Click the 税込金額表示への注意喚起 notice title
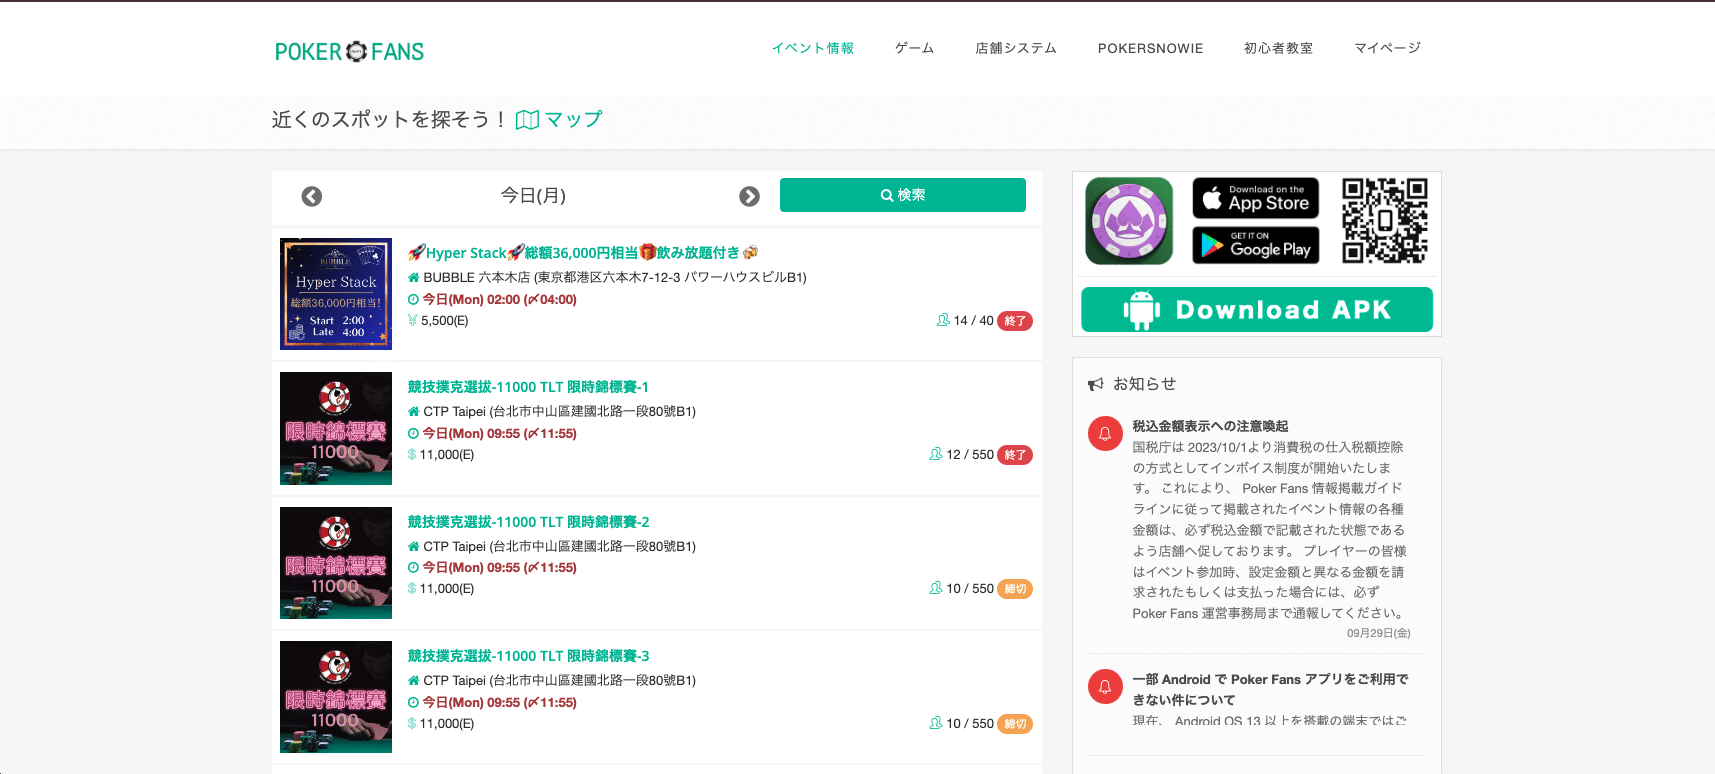 tap(1210, 426)
